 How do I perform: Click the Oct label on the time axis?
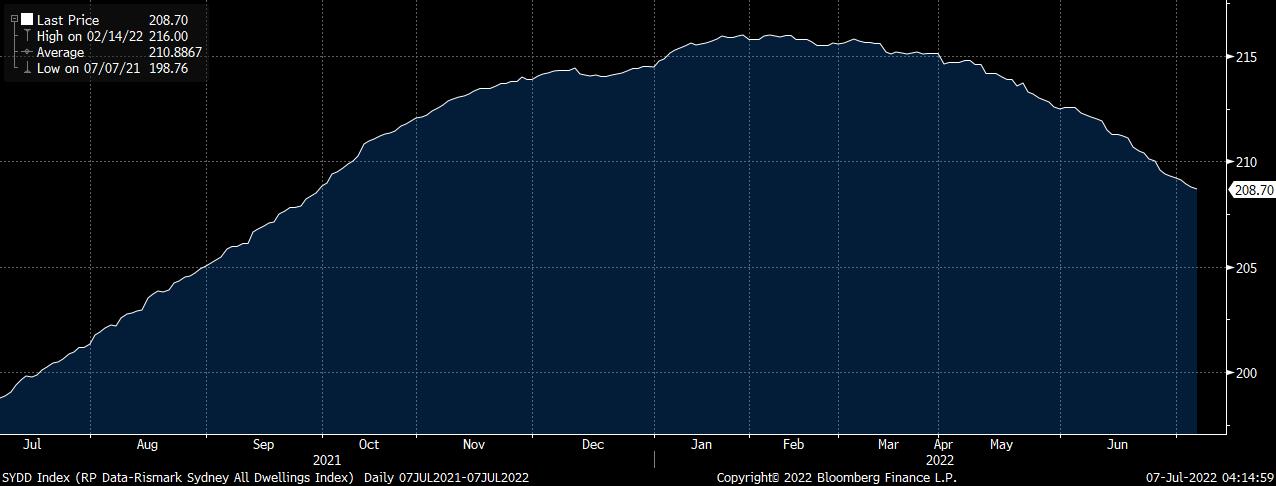[x=368, y=444]
